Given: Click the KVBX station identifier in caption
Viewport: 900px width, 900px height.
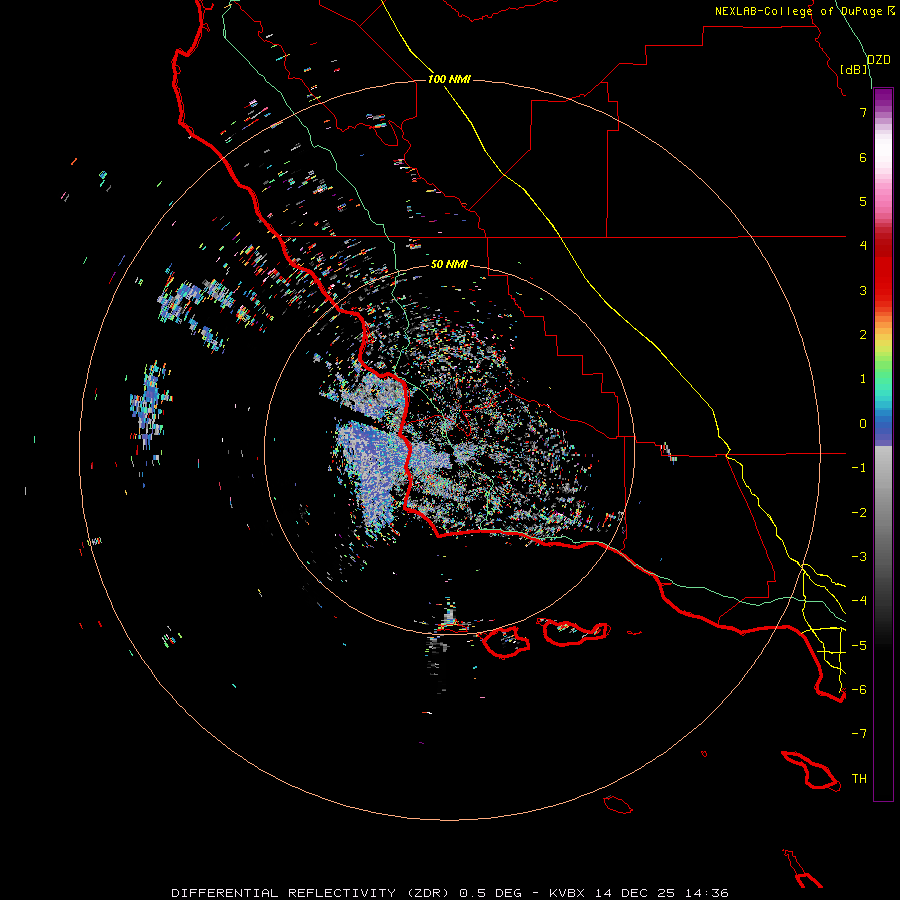Looking at the screenshot, I should tap(567, 893).
